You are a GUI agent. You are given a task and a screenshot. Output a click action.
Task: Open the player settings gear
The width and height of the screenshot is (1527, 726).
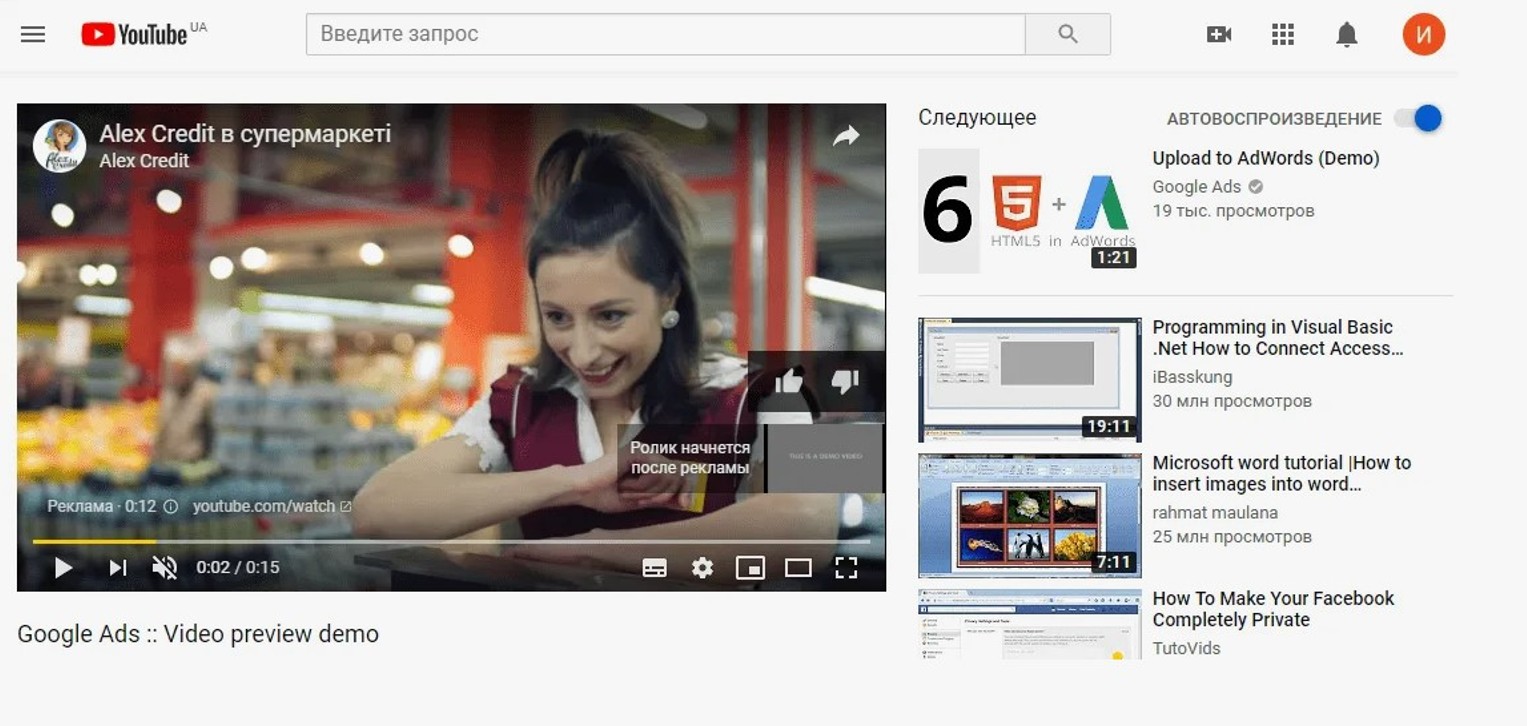click(702, 568)
